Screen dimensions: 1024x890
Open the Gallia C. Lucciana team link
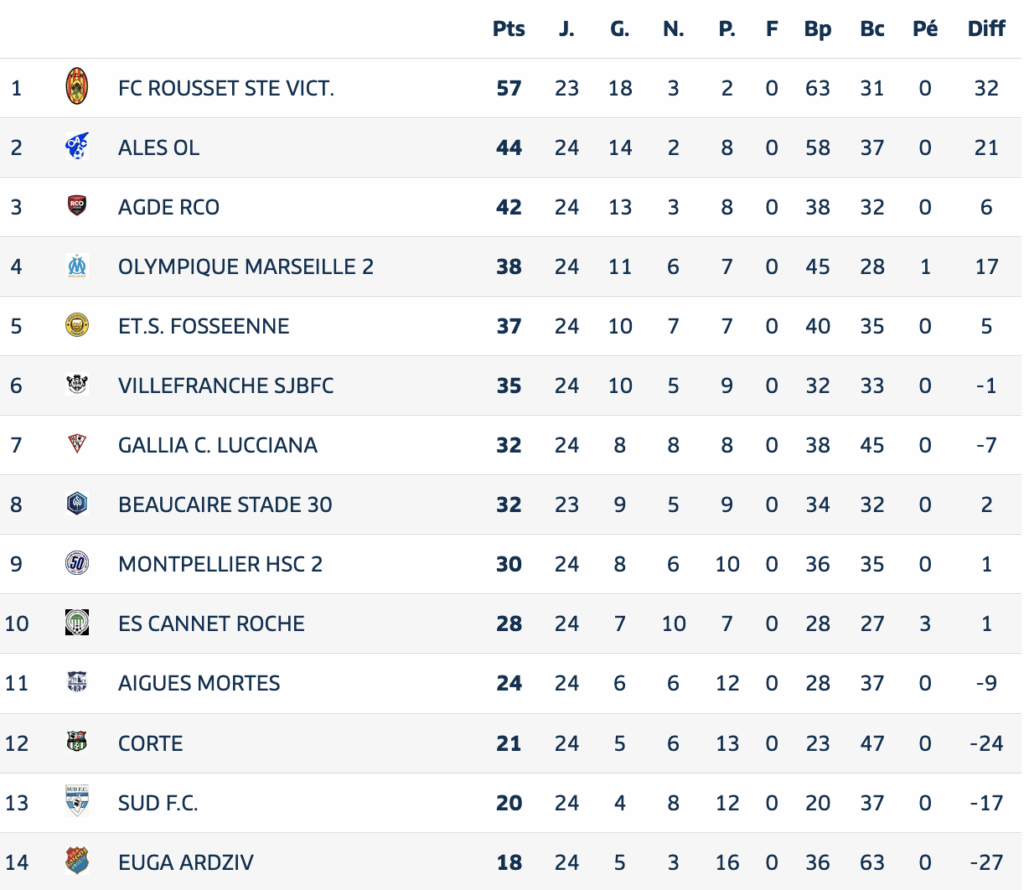coord(217,445)
